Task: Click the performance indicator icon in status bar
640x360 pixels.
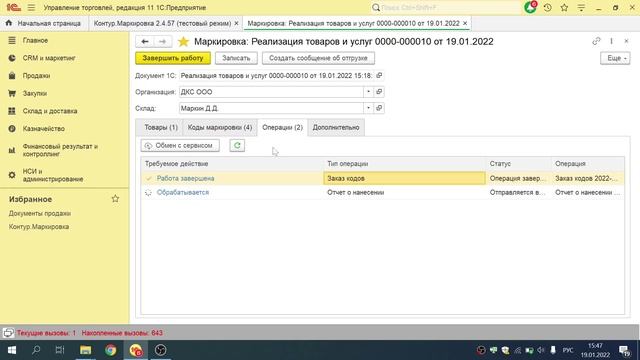Action: coord(8,333)
